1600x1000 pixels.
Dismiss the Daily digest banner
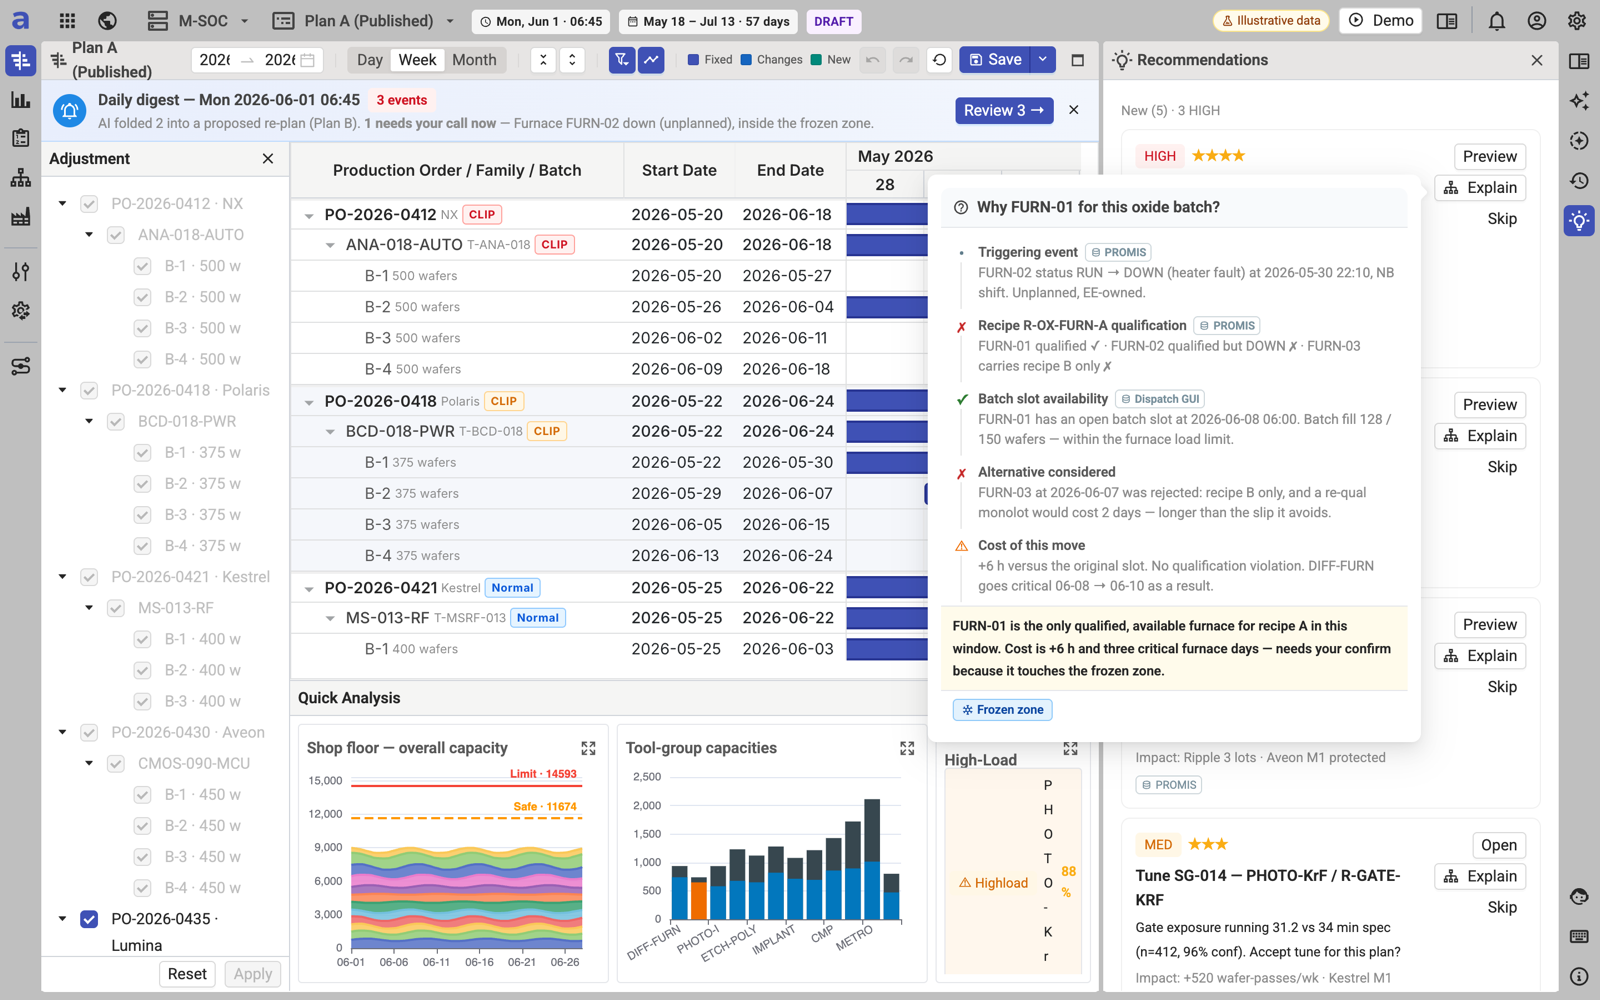[1073, 110]
